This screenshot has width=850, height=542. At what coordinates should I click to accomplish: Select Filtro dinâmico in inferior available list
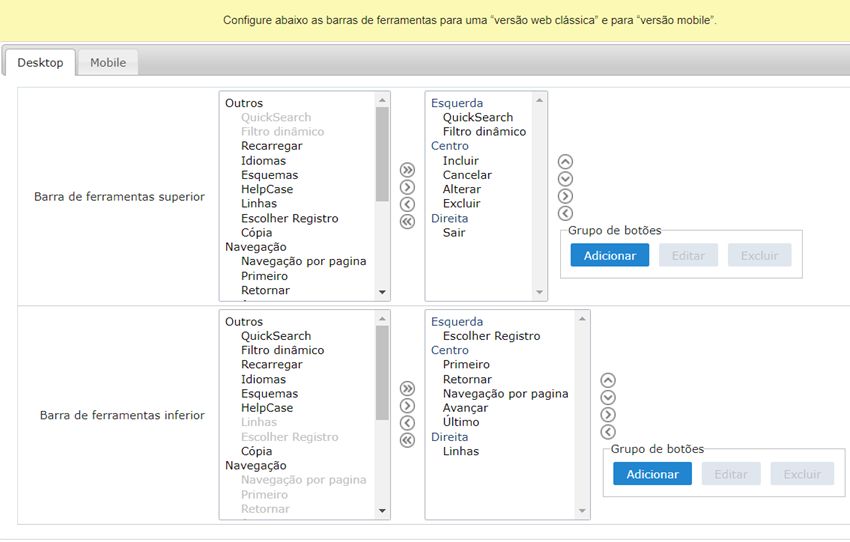[x=282, y=350]
